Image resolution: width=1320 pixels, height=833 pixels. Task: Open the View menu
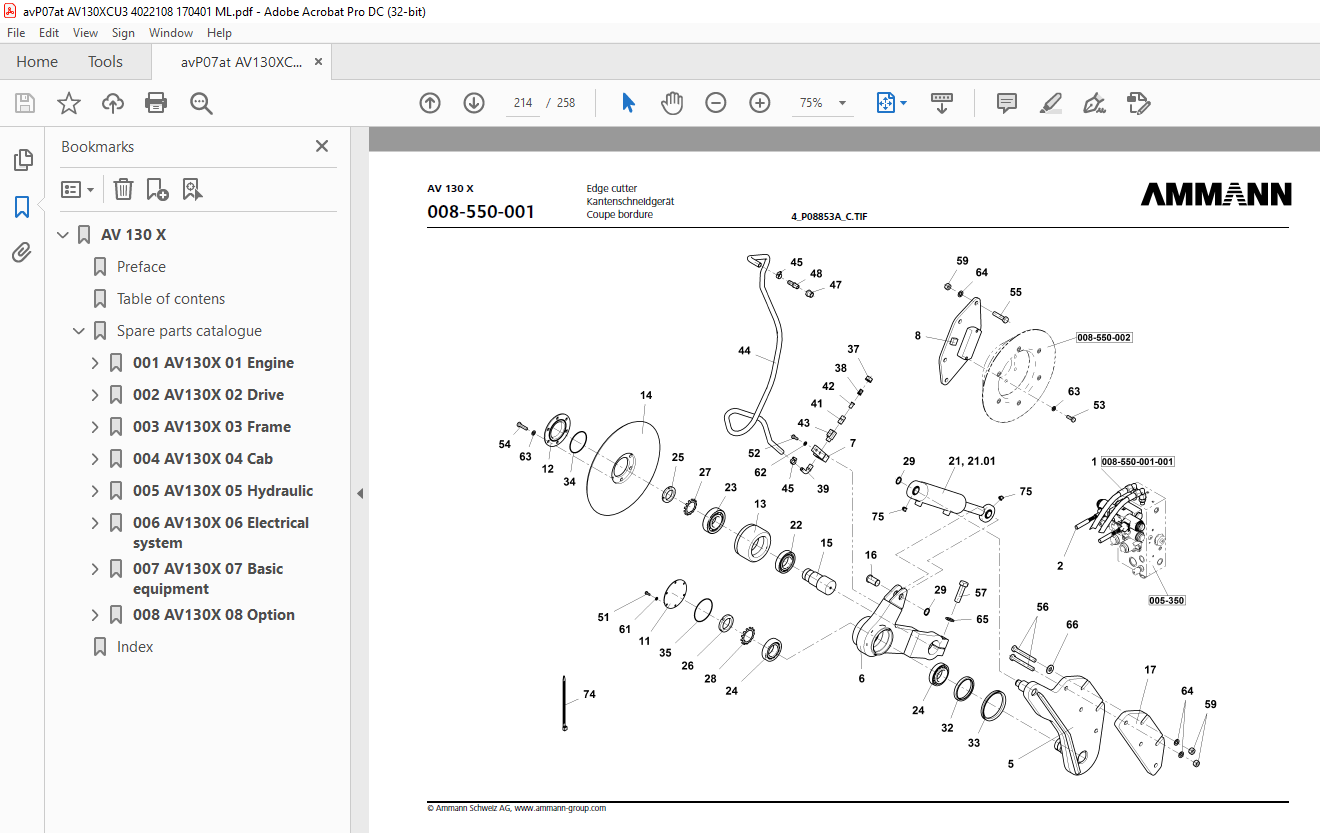pos(85,33)
